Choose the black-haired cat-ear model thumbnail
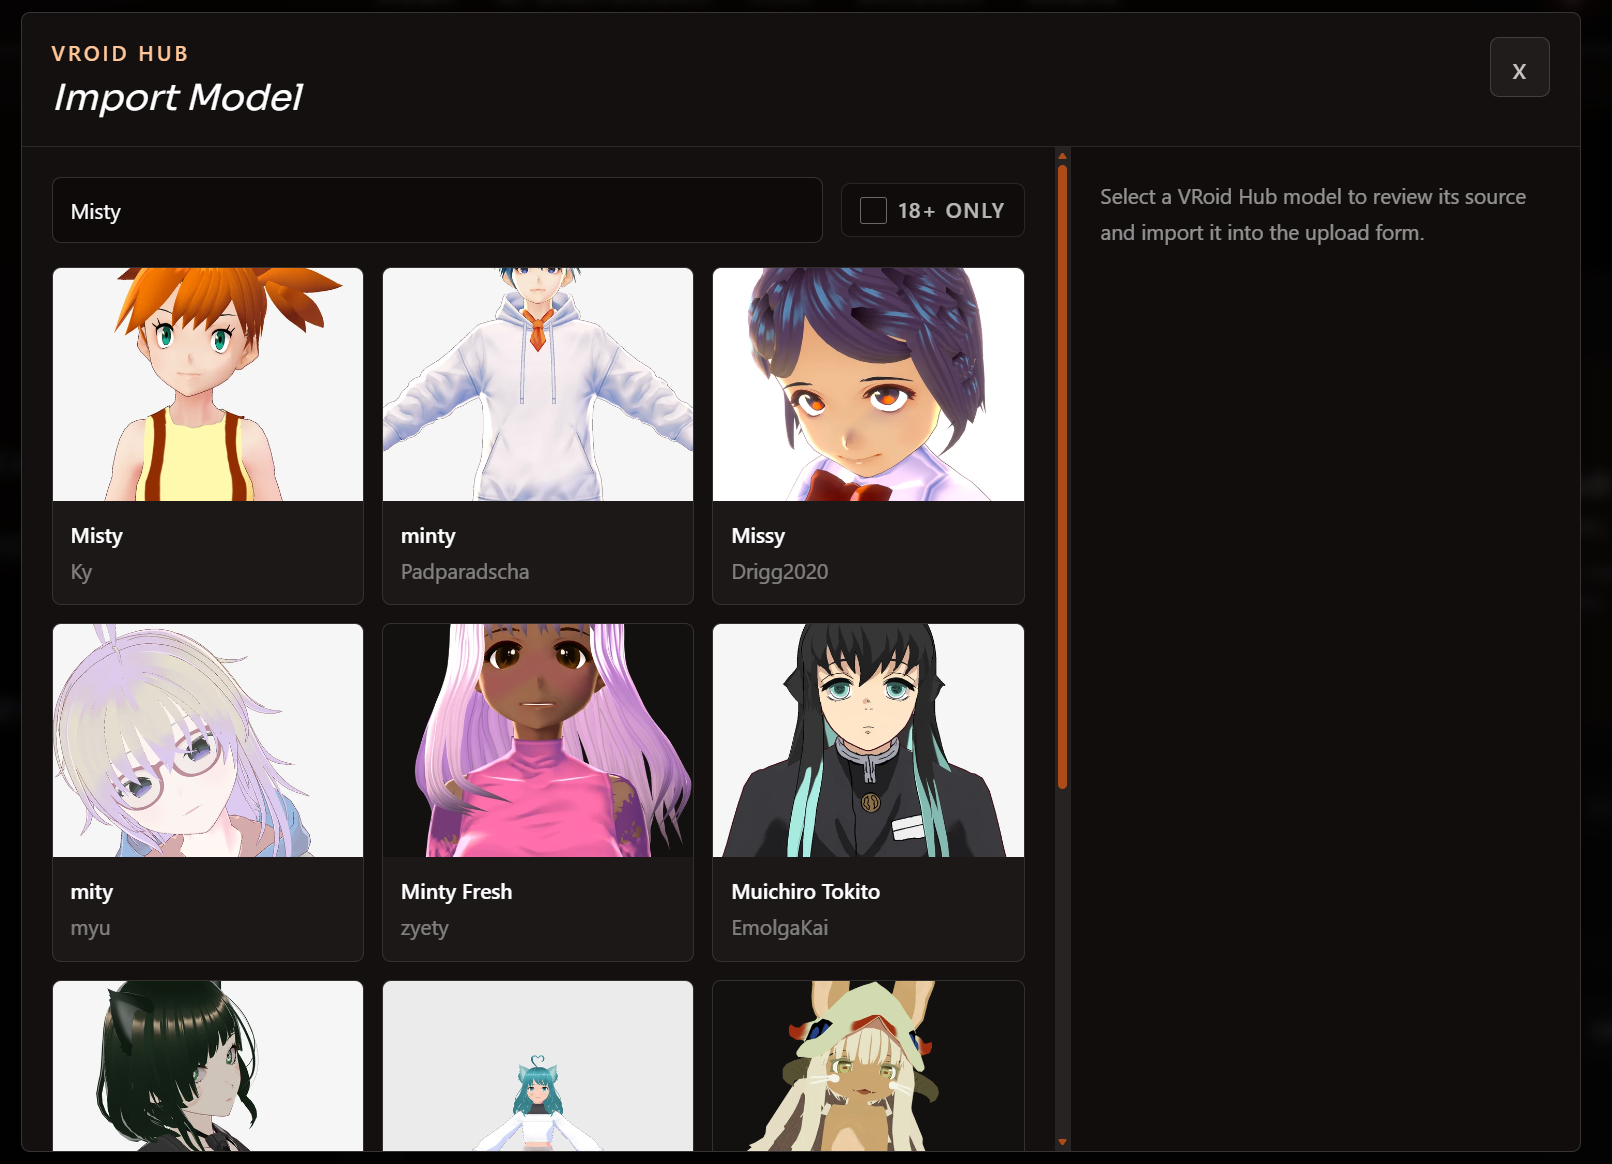This screenshot has width=1612, height=1164. 208,1066
